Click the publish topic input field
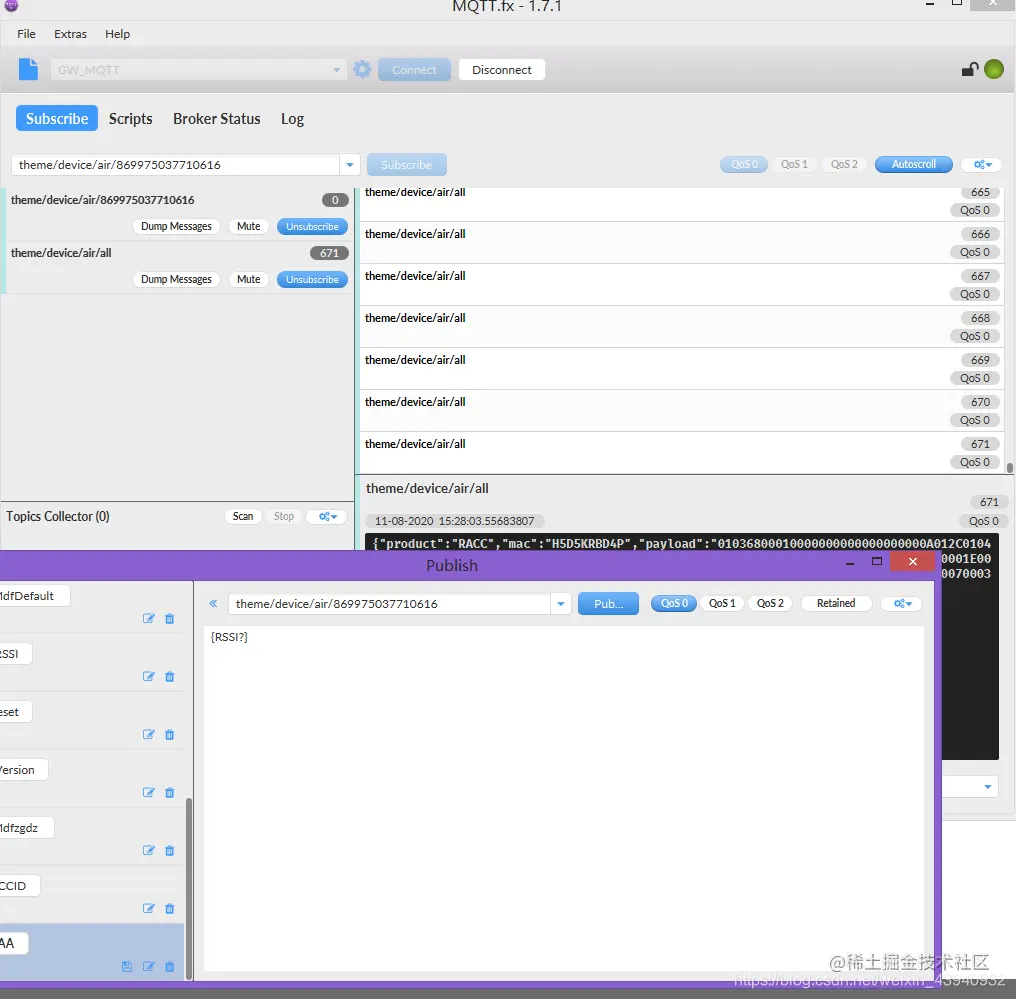The height and width of the screenshot is (999, 1016). coord(389,604)
